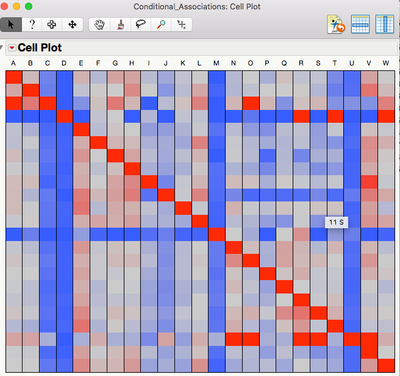This screenshot has width=400, height=376.
Task: Open the Cell Plot red triangle menu
Action: [12, 48]
